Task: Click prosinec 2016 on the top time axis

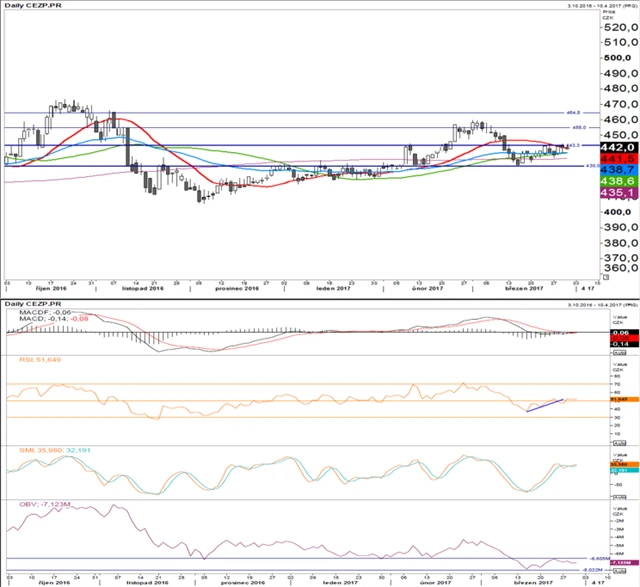Action: click(x=238, y=288)
